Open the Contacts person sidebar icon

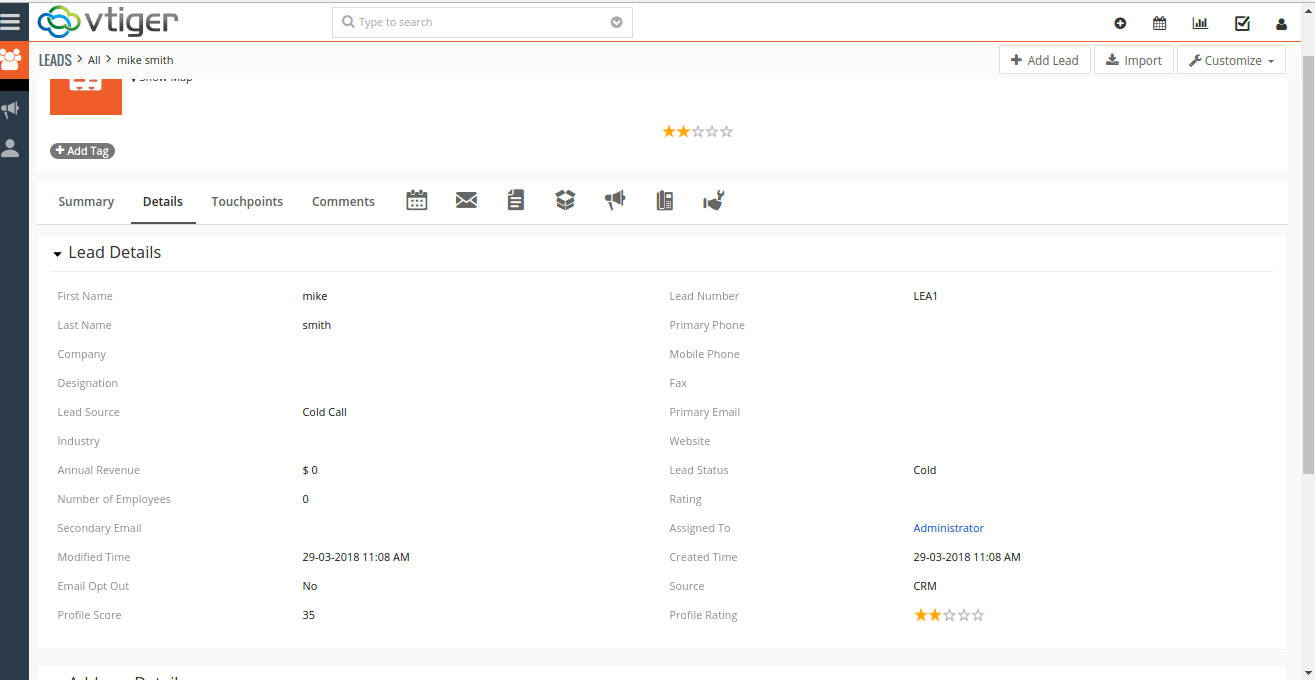11,148
